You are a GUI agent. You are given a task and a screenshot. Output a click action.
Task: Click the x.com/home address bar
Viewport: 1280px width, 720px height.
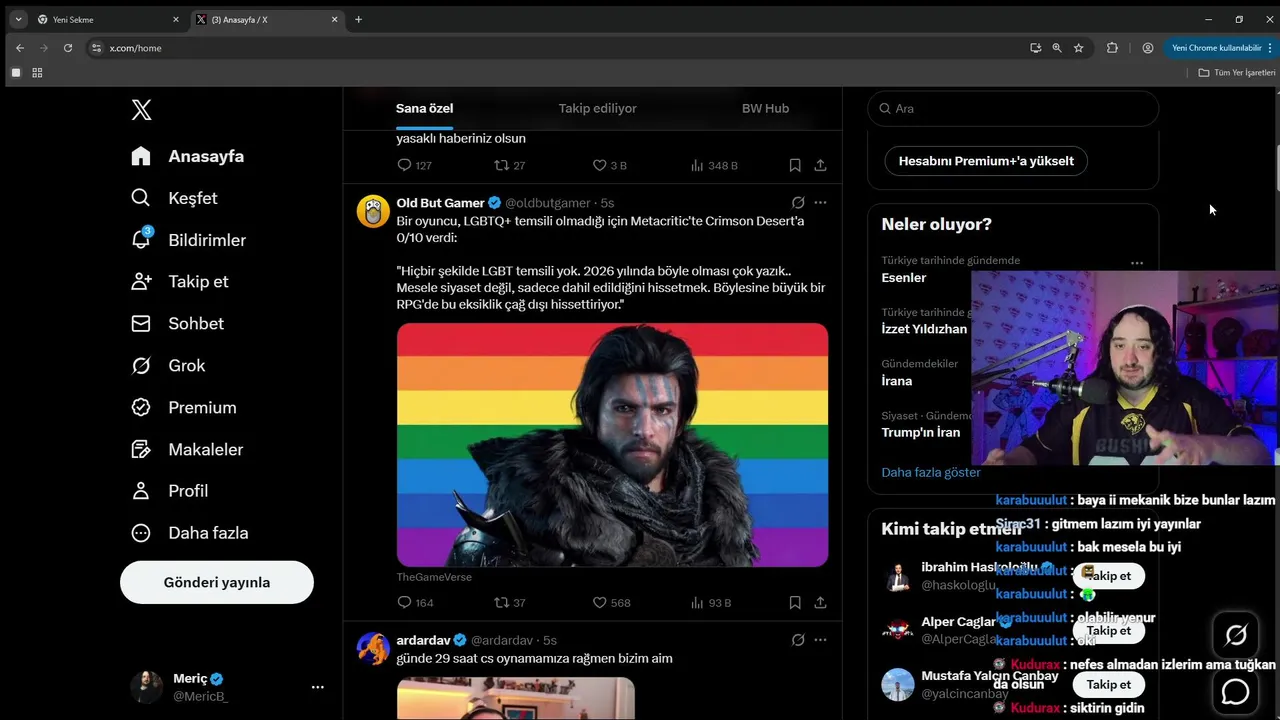point(561,48)
